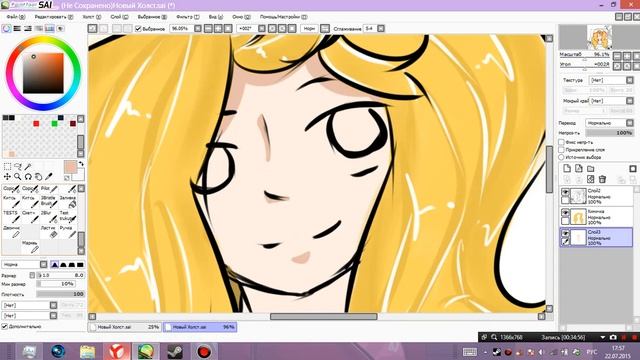The image size is (640, 360).
Task: Choose the Заливка bucket tool
Action: point(68,202)
